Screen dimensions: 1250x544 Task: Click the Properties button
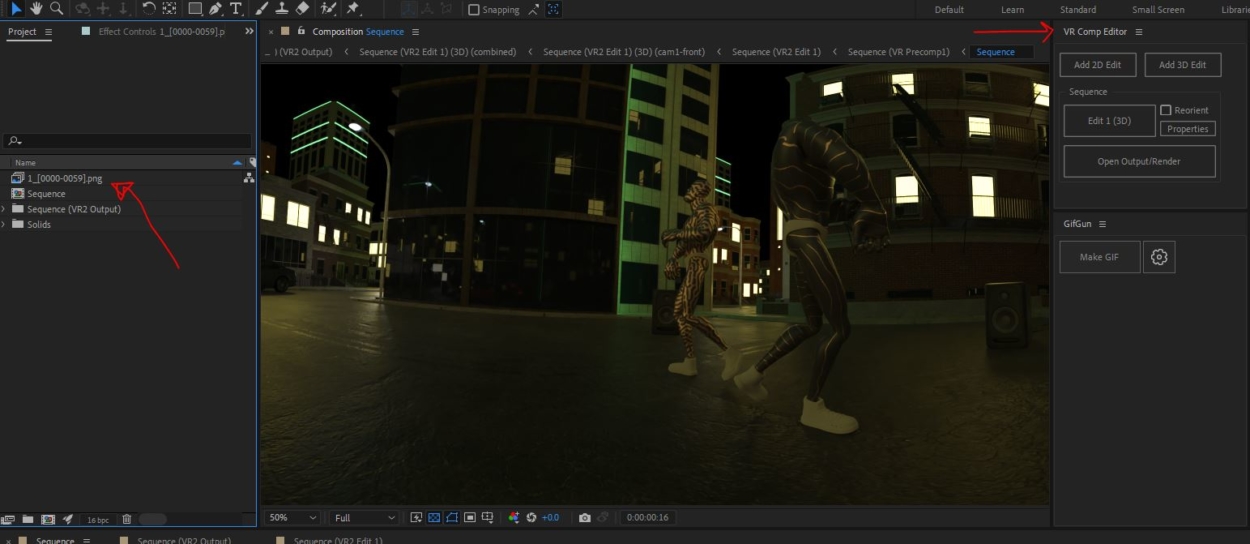point(1188,129)
